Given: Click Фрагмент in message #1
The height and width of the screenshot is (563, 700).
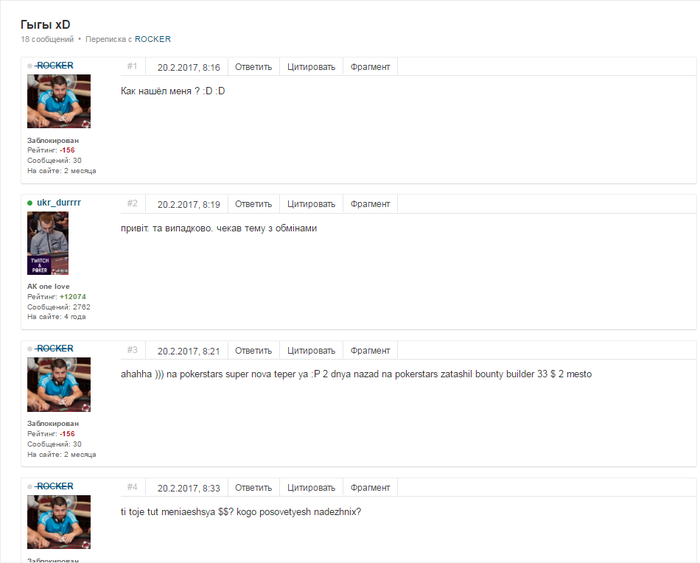Looking at the screenshot, I should click(370, 67).
